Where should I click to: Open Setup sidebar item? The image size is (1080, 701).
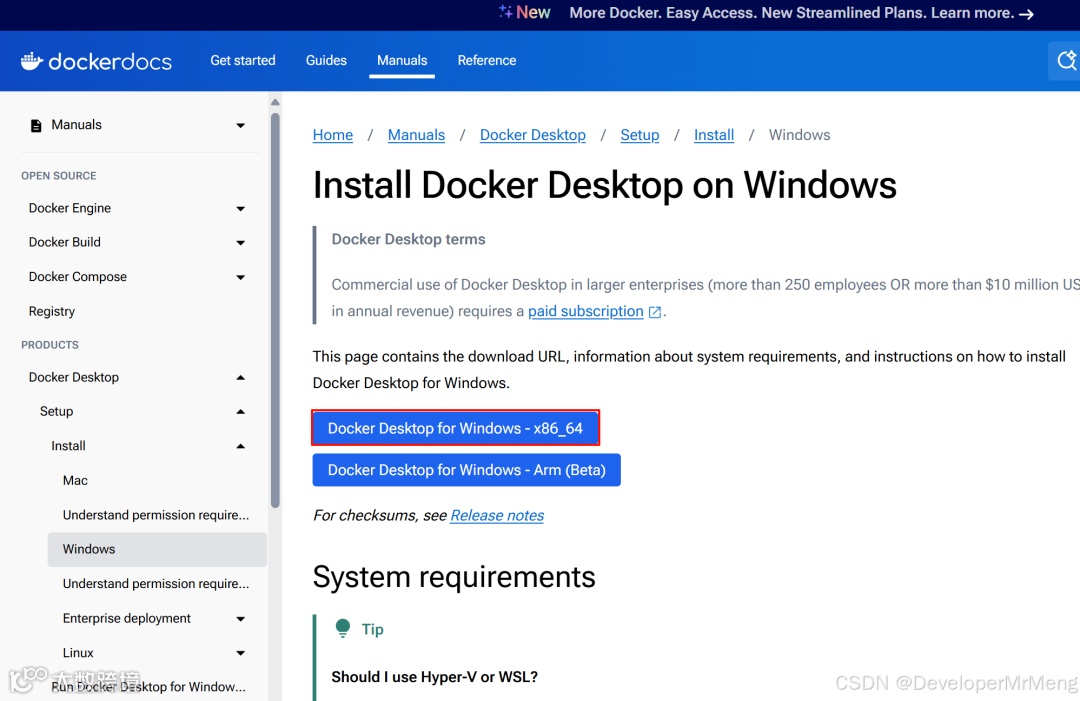(x=56, y=412)
